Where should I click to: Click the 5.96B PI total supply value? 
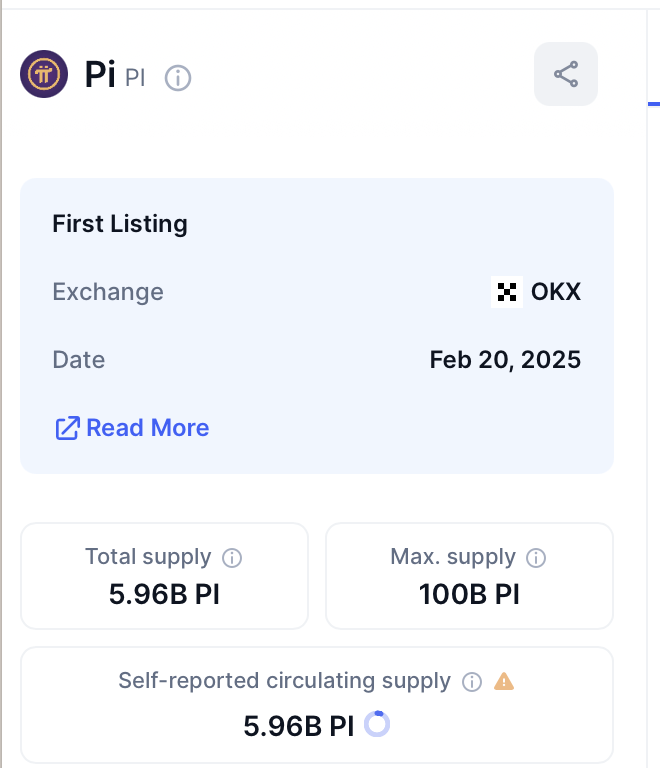point(164,594)
